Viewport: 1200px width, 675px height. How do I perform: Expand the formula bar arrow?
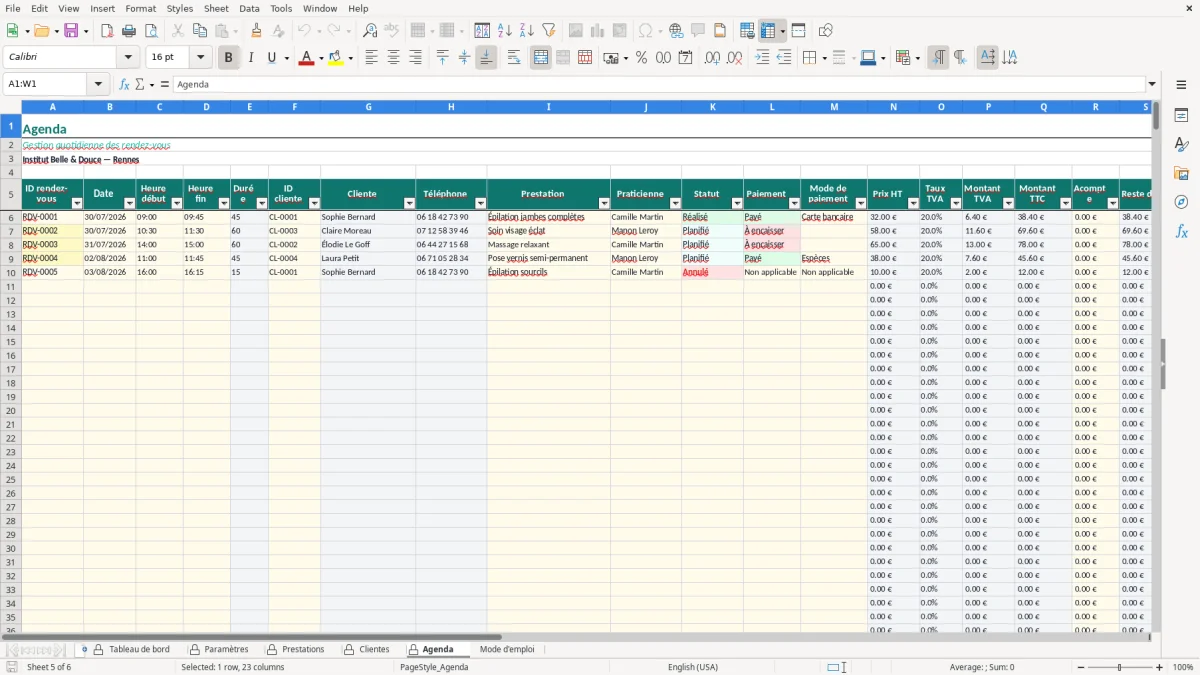(x=1153, y=85)
